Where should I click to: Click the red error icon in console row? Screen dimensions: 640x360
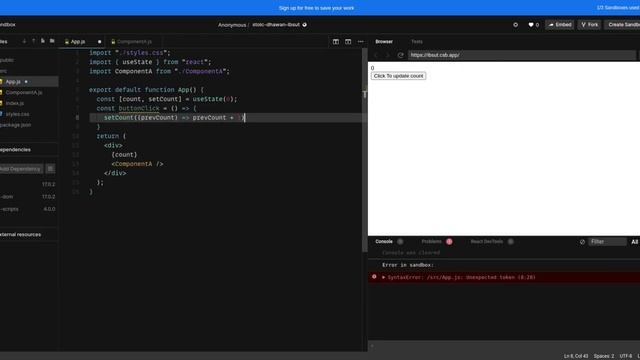pos(374,277)
